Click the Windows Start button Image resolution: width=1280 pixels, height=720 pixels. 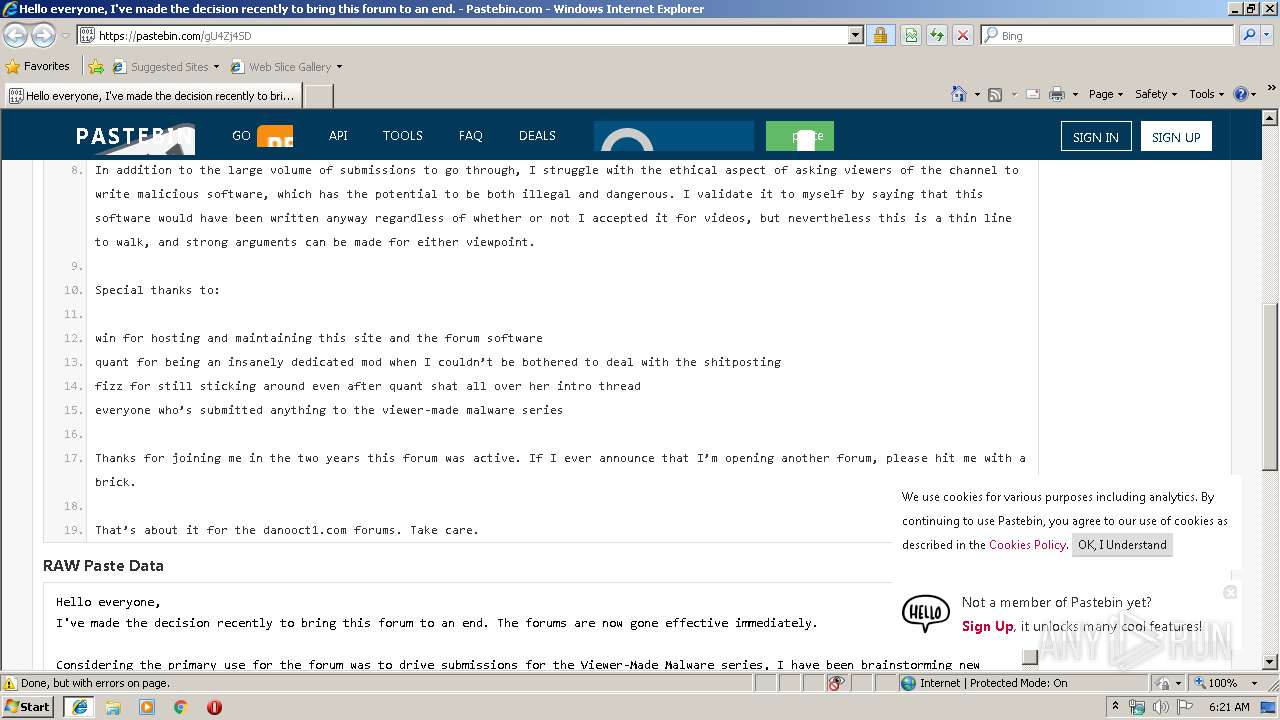point(28,707)
